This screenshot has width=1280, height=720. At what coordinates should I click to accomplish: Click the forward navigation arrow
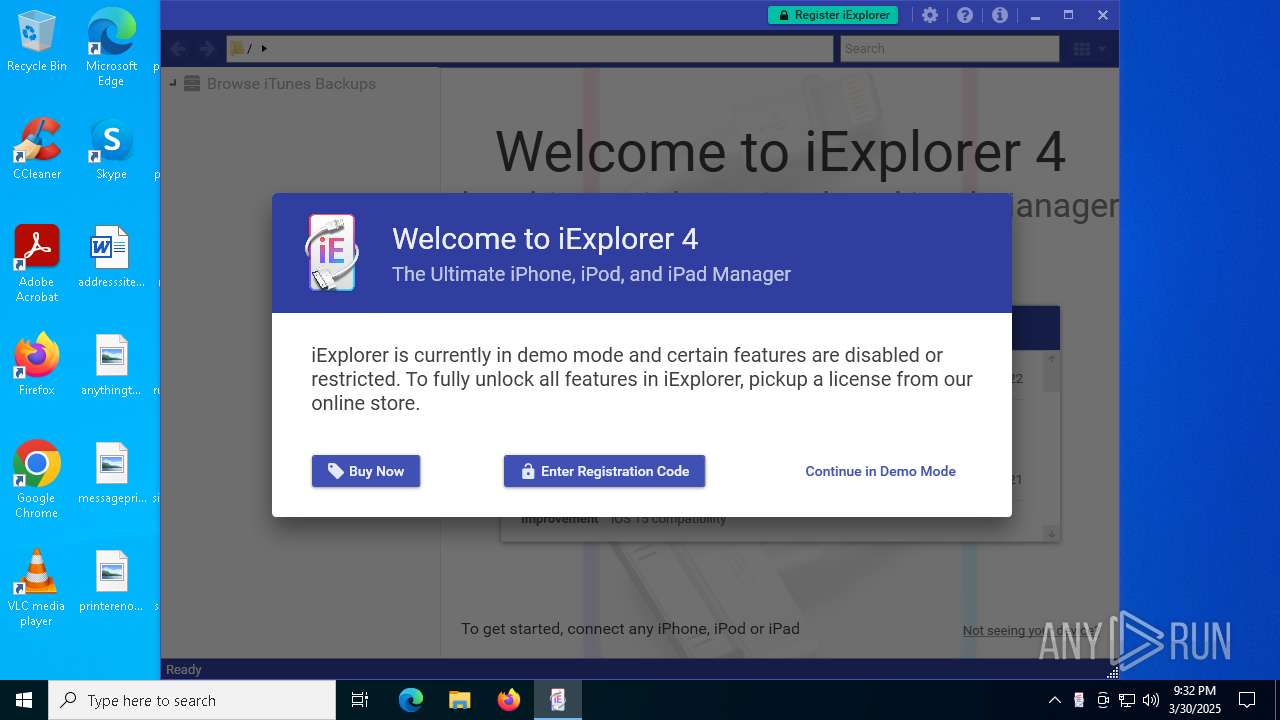207,48
